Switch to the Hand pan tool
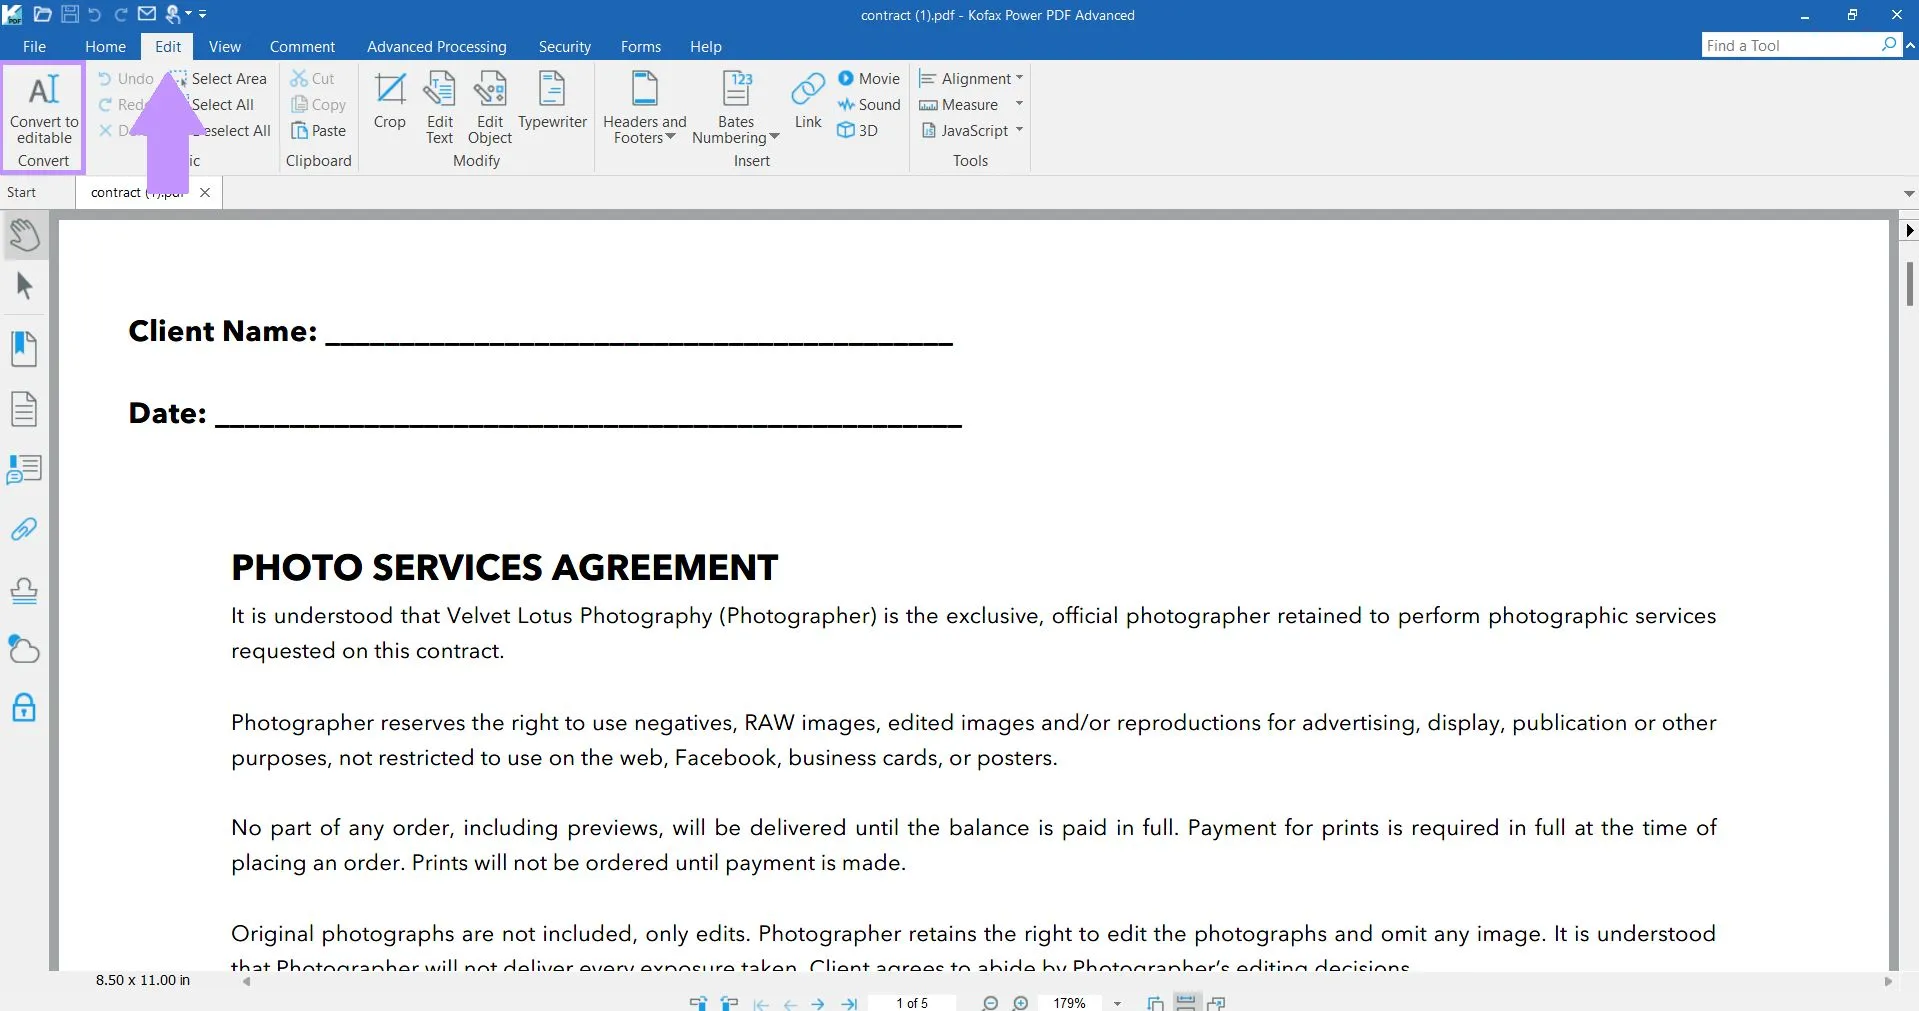This screenshot has width=1919, height=1011. pyautogui.click(x=23, y=235)
